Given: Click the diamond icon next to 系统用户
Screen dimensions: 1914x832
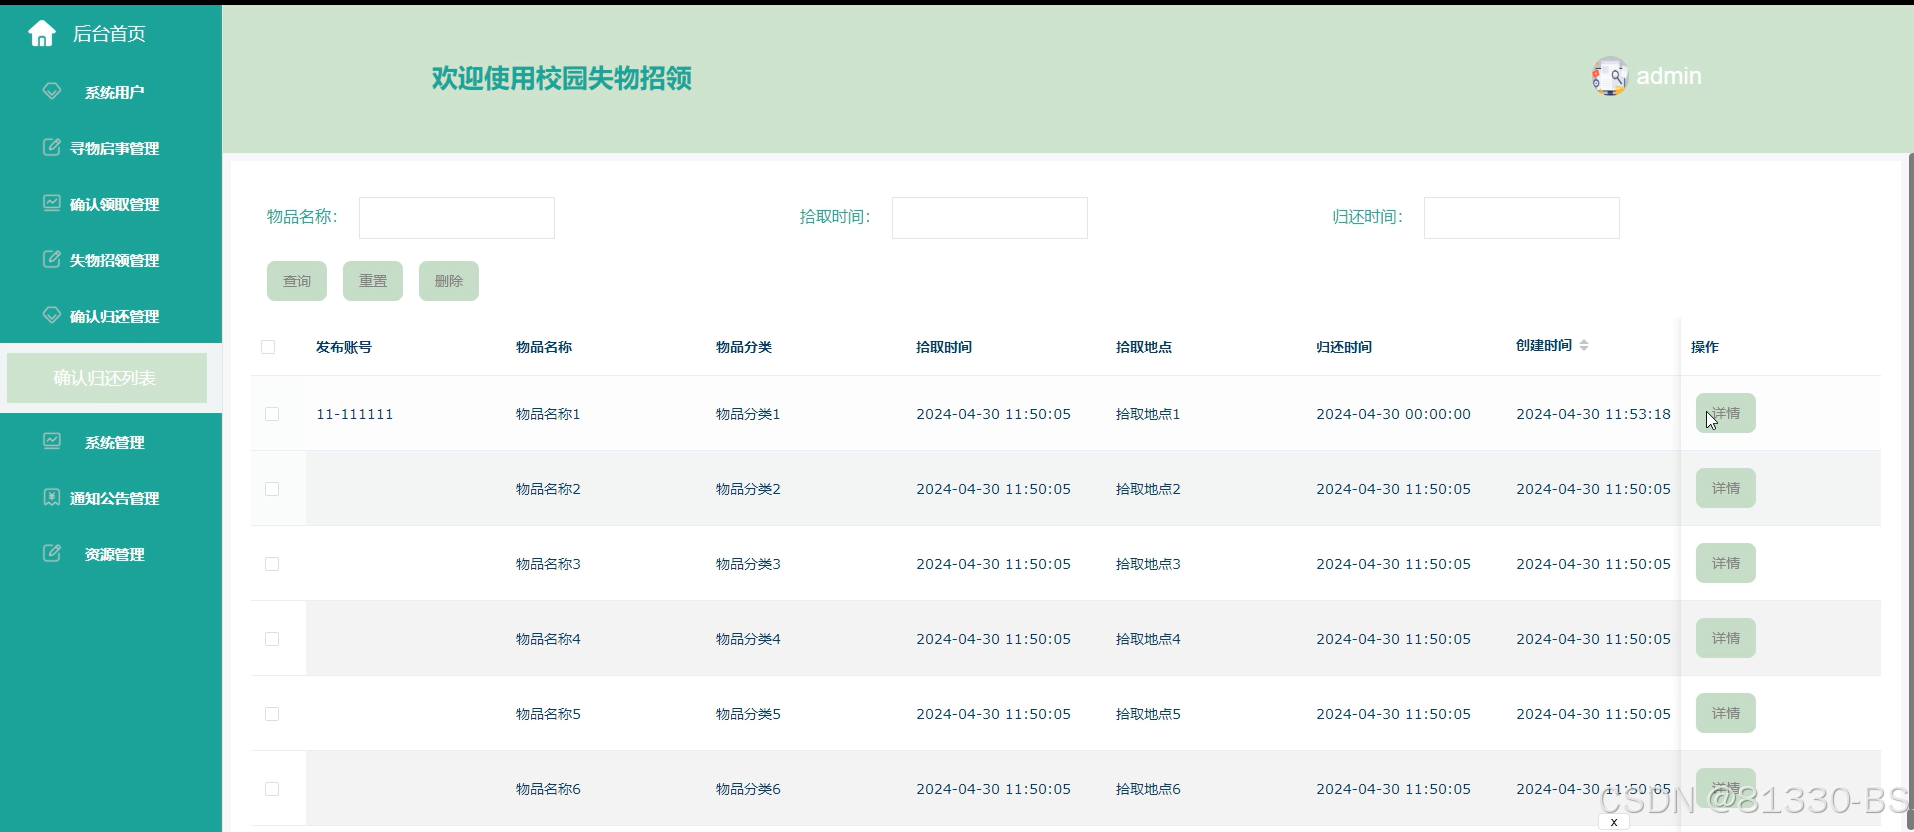Looking at the screenshot, I should tap(52, 91).
